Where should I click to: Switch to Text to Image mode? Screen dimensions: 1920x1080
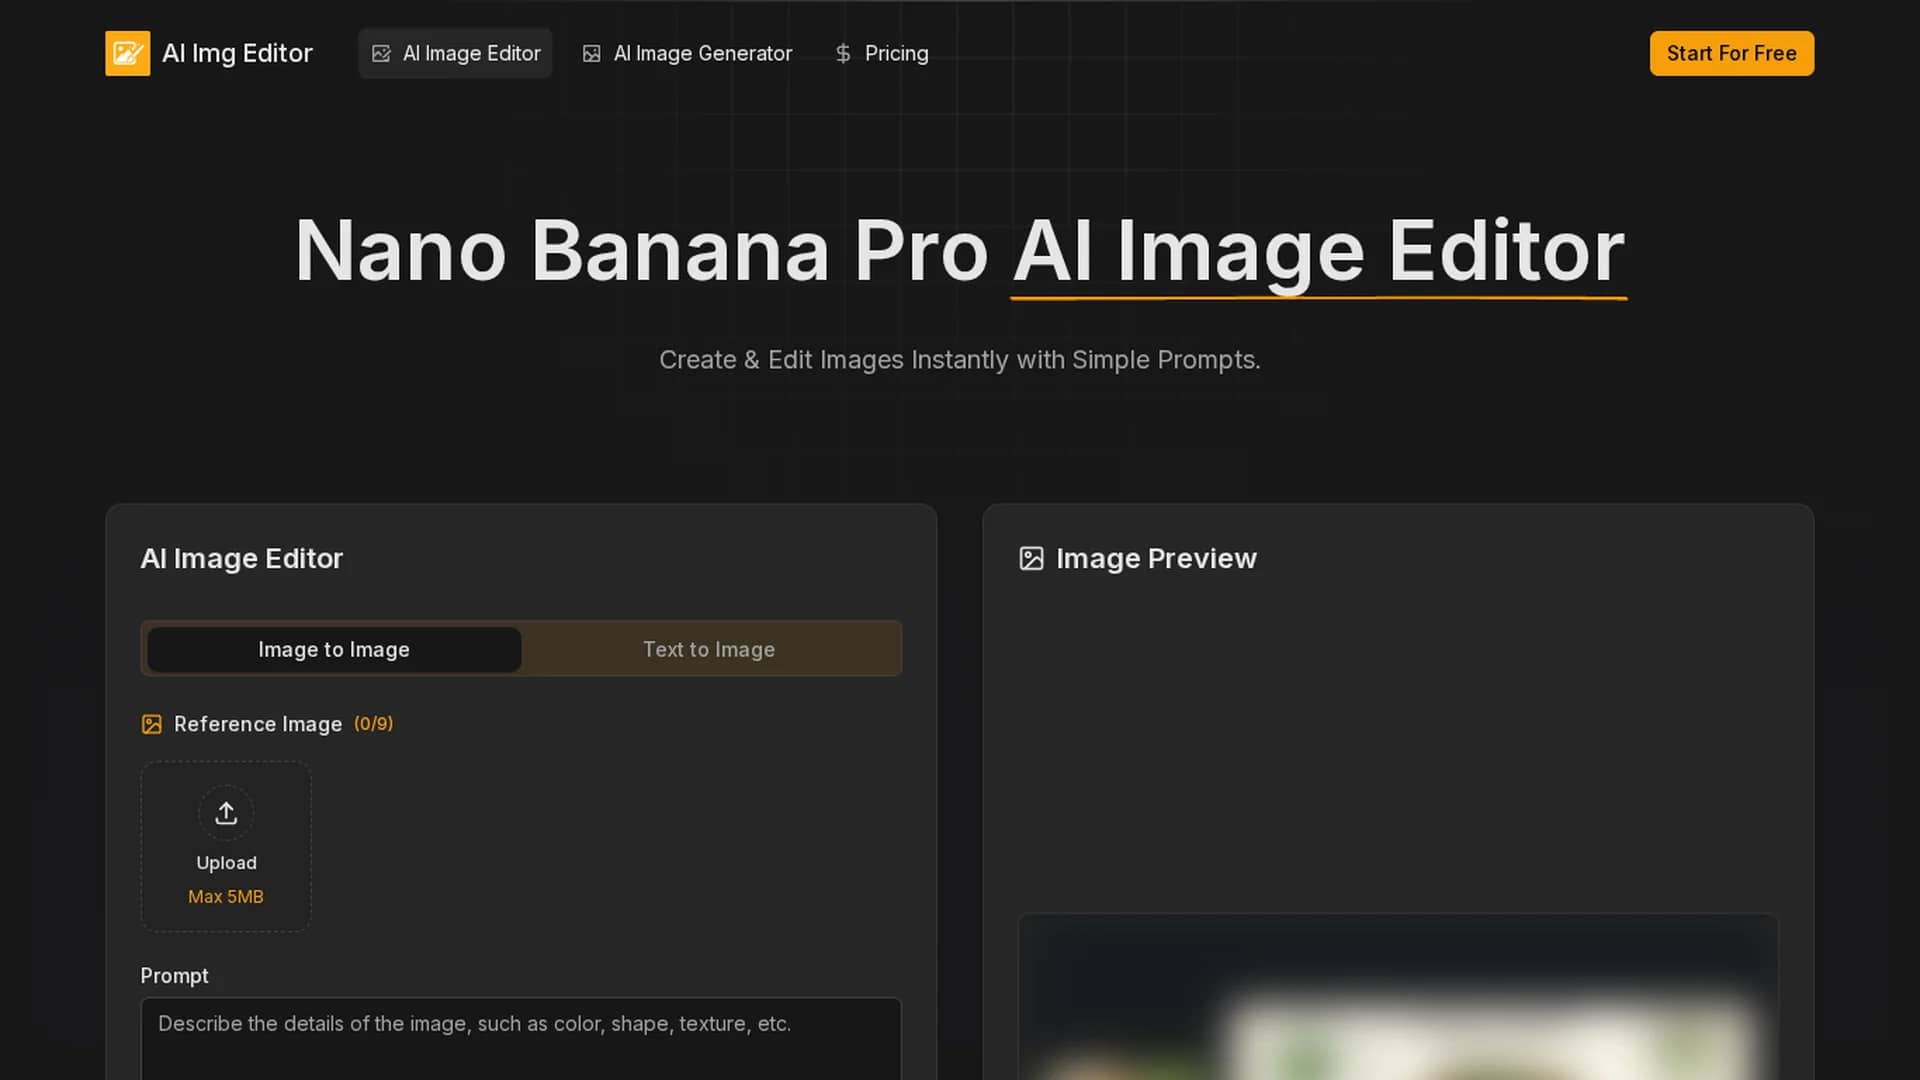click(709, 649)
